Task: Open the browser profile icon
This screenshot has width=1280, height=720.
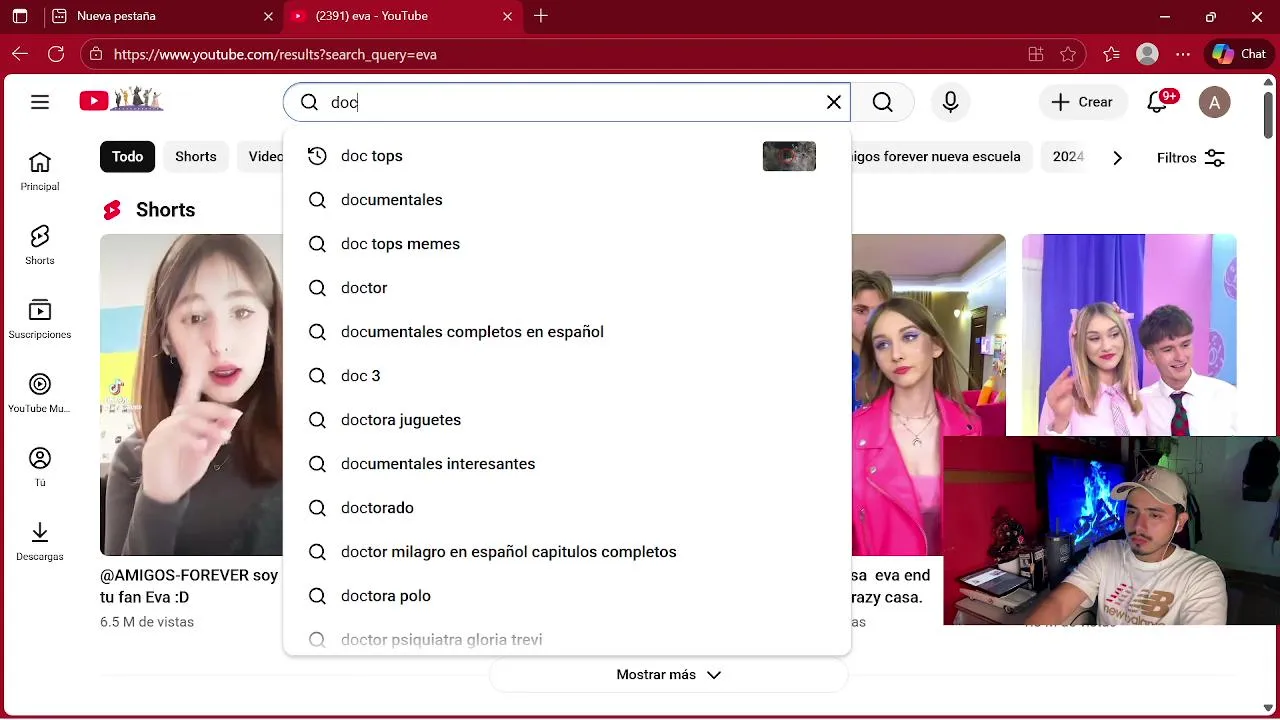Action: click(1147, 54)
